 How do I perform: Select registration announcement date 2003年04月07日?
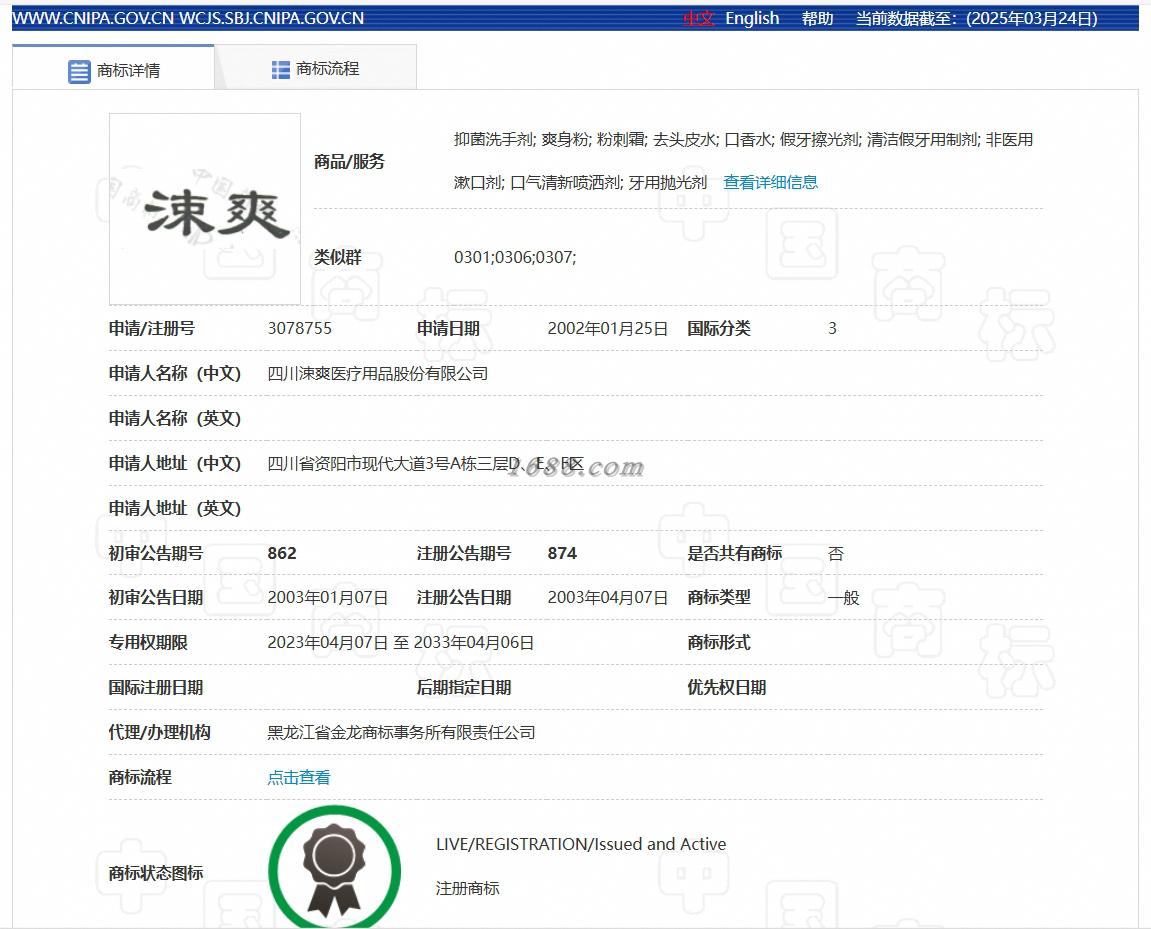(x=608, y=597)
